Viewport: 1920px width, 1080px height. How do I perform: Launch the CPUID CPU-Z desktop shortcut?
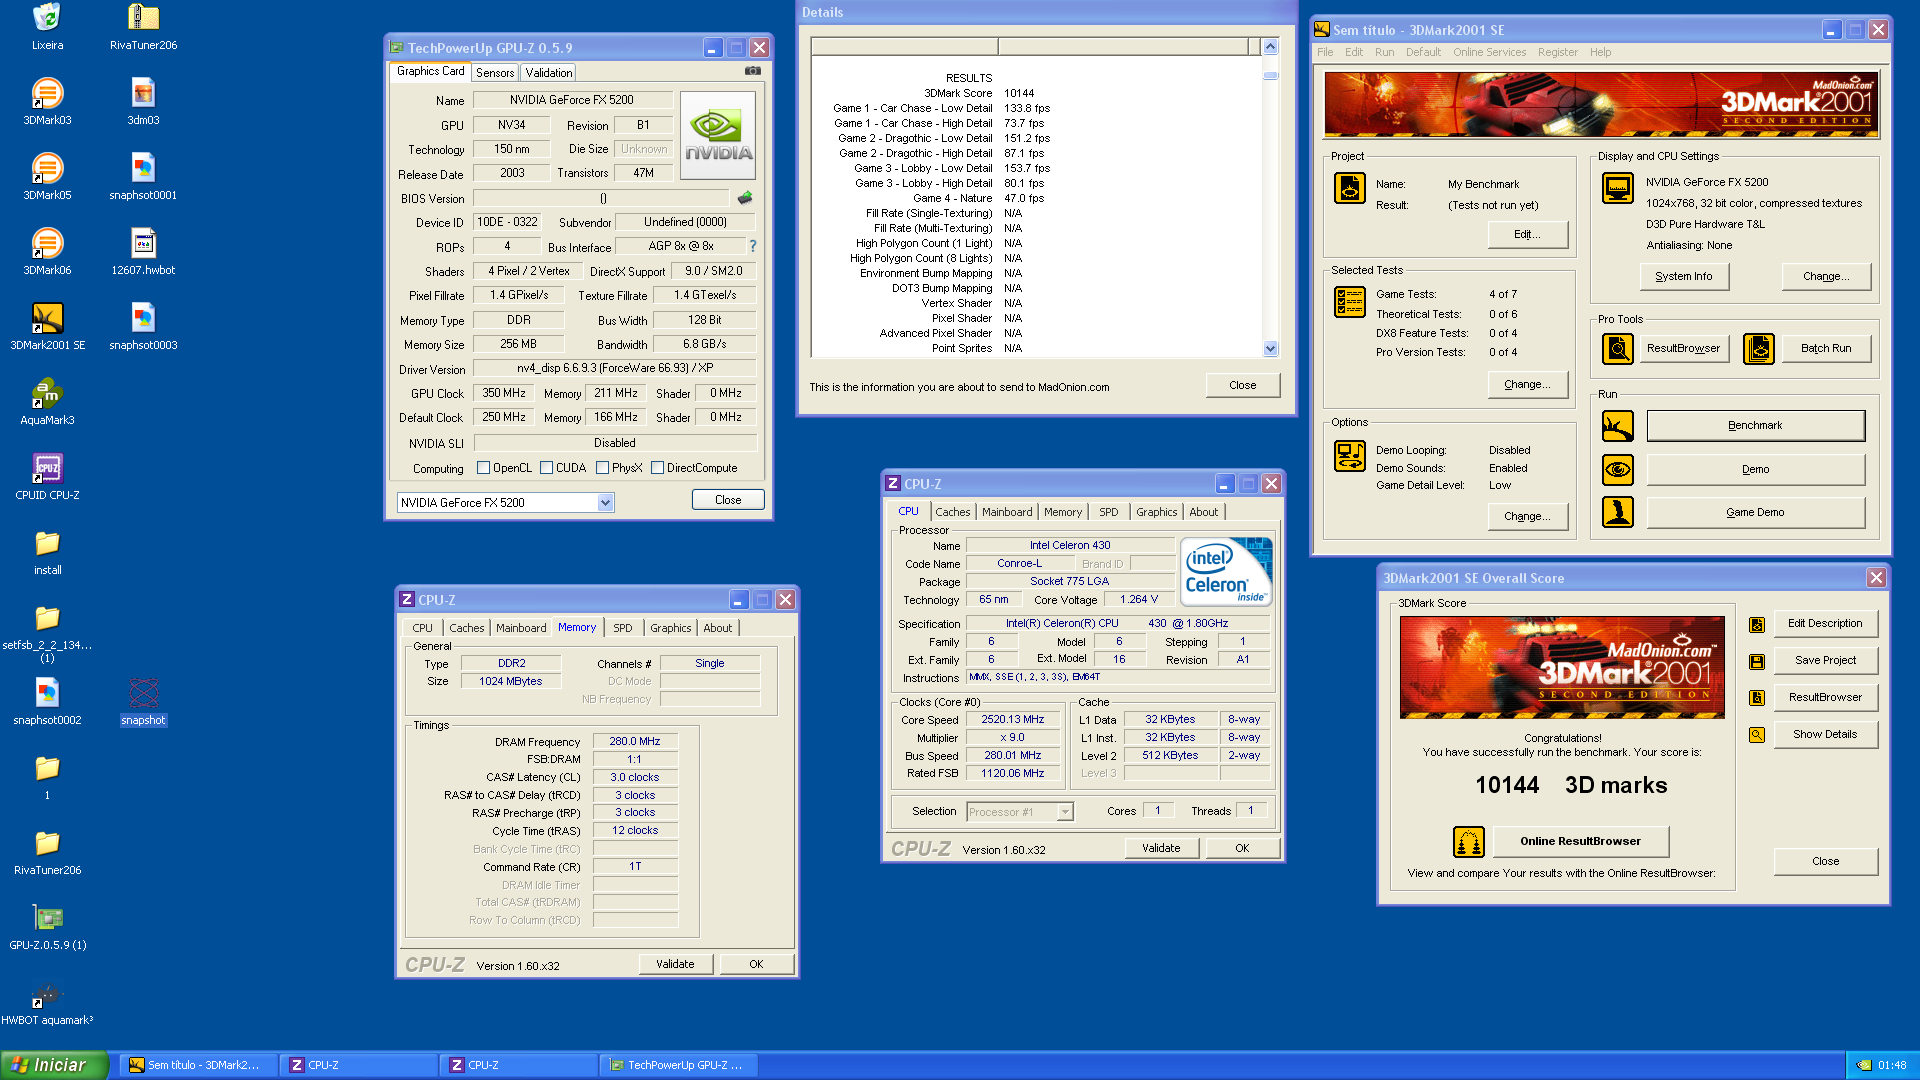[47, 468]
